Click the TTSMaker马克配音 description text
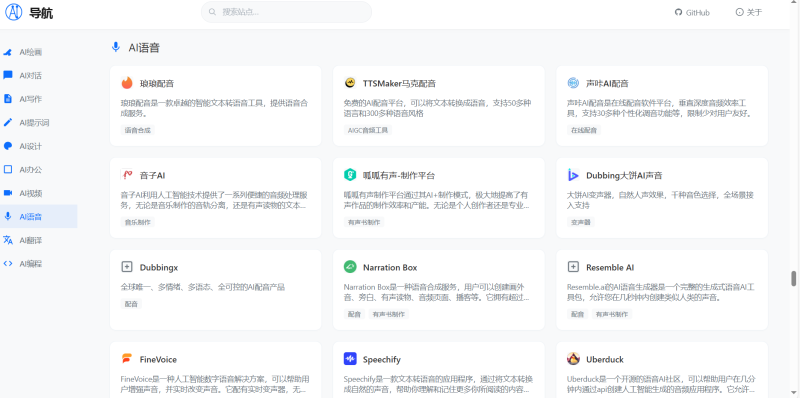 point(437,108)
